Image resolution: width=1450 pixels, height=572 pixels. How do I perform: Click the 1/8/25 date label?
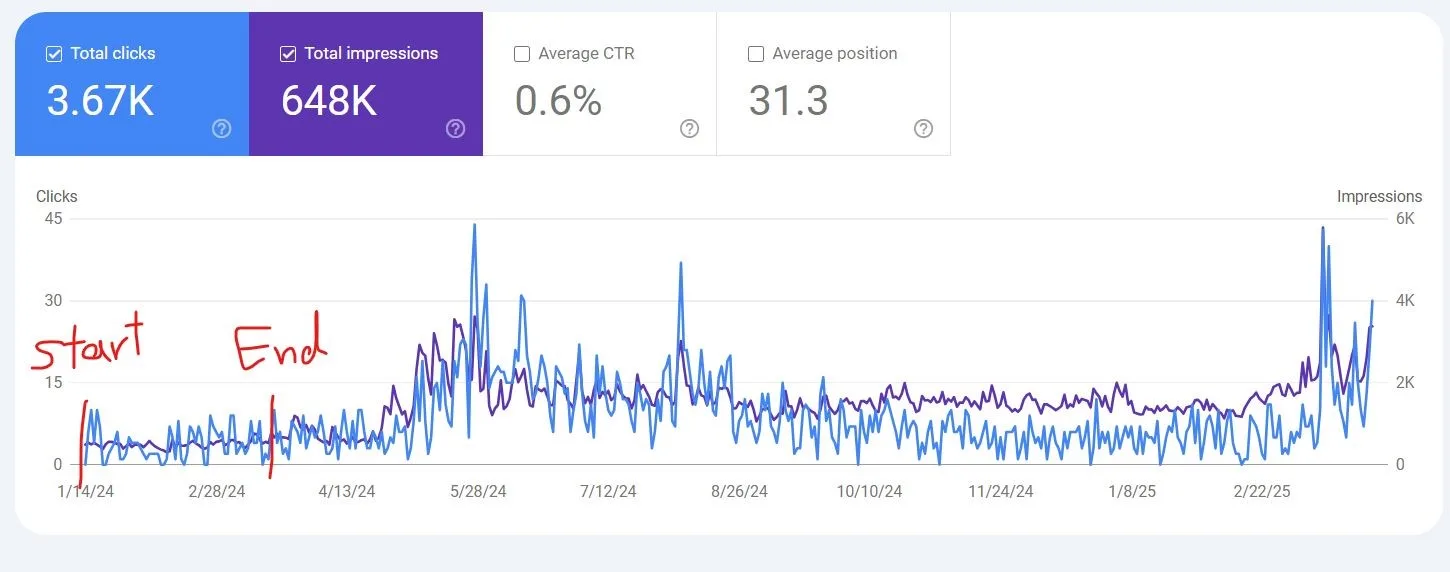1130,491
